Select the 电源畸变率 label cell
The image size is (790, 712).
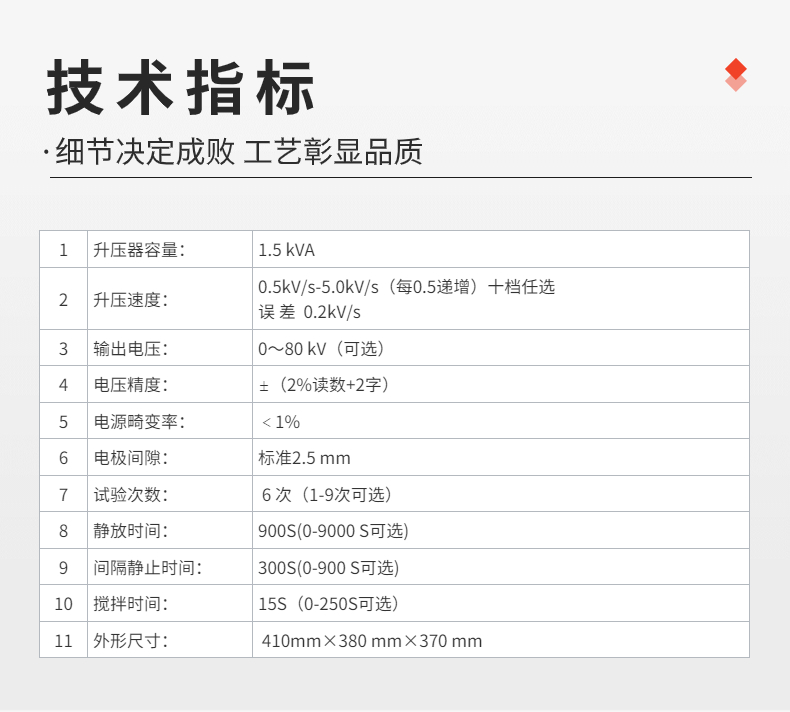(139, 422)
